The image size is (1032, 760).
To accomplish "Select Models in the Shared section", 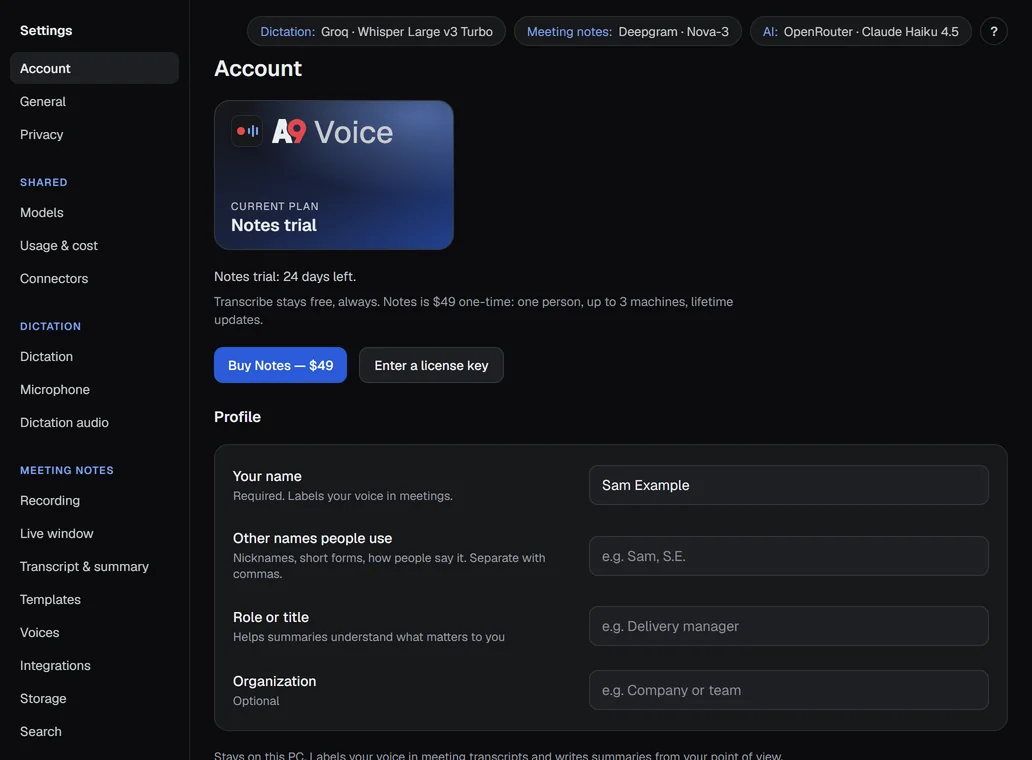I will (41, 213).
